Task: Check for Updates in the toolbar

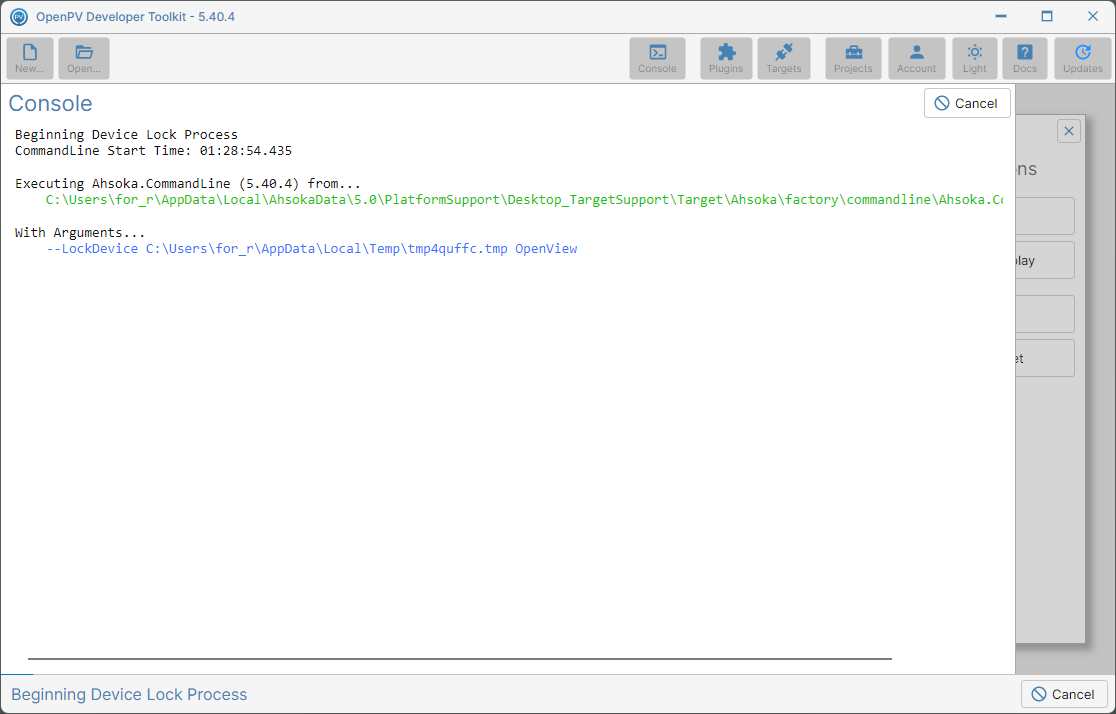Action: pos(1083,58)
